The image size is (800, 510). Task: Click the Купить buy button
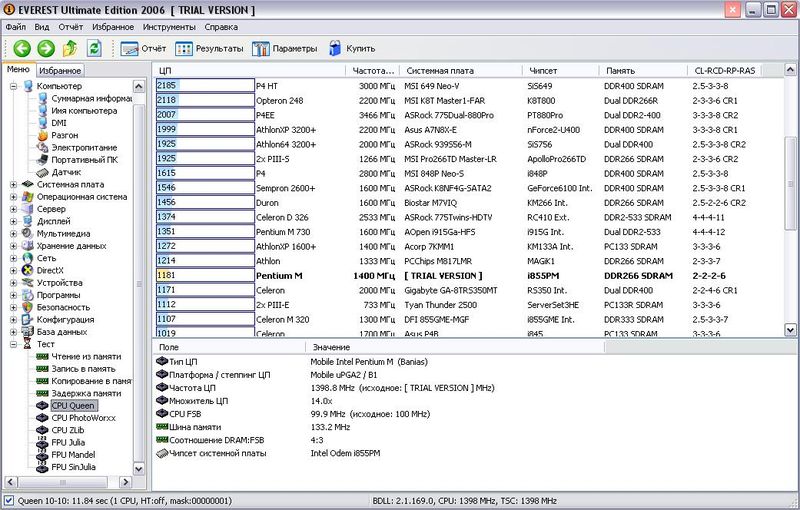352,48
